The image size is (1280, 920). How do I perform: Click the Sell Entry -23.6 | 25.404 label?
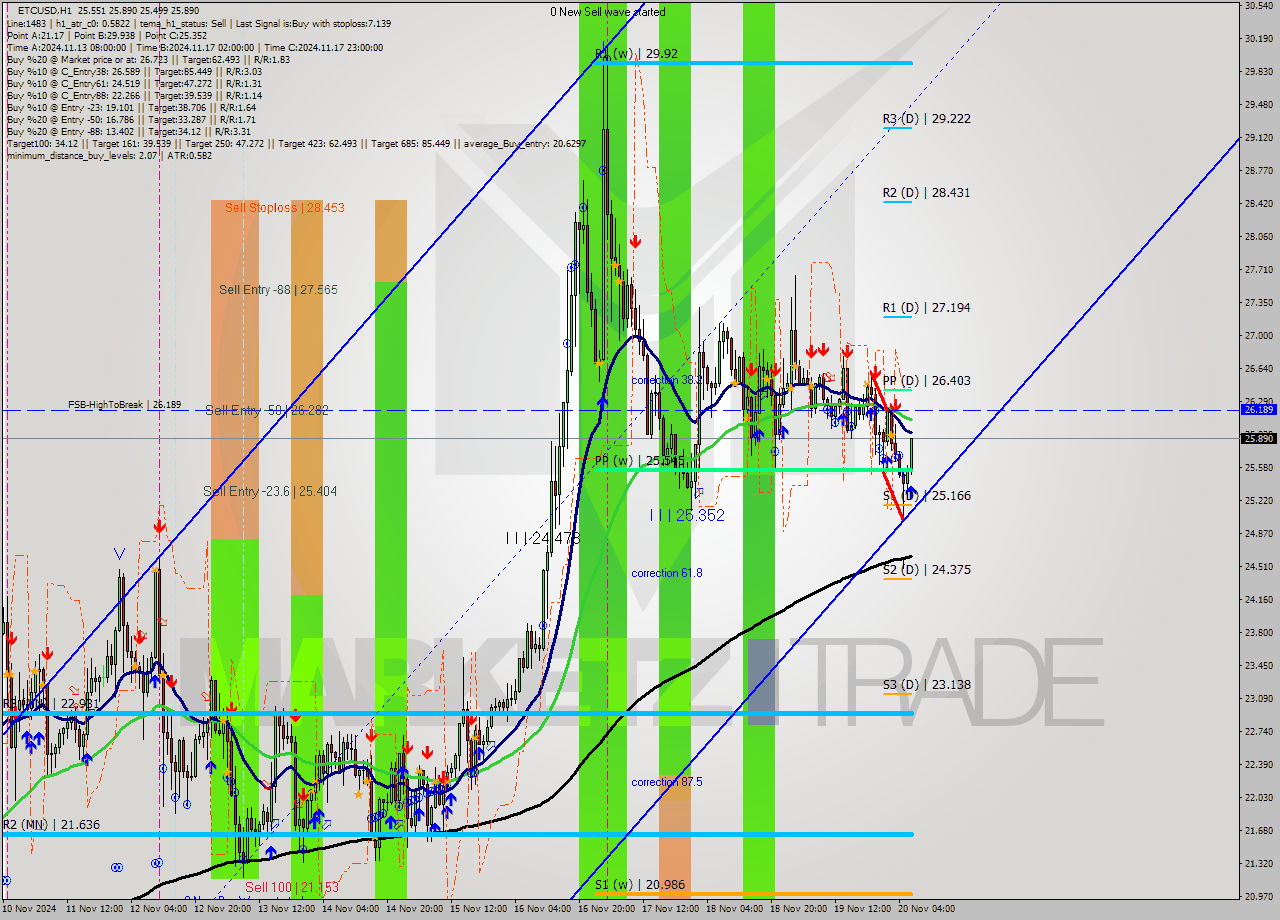(x=270, y=491)
